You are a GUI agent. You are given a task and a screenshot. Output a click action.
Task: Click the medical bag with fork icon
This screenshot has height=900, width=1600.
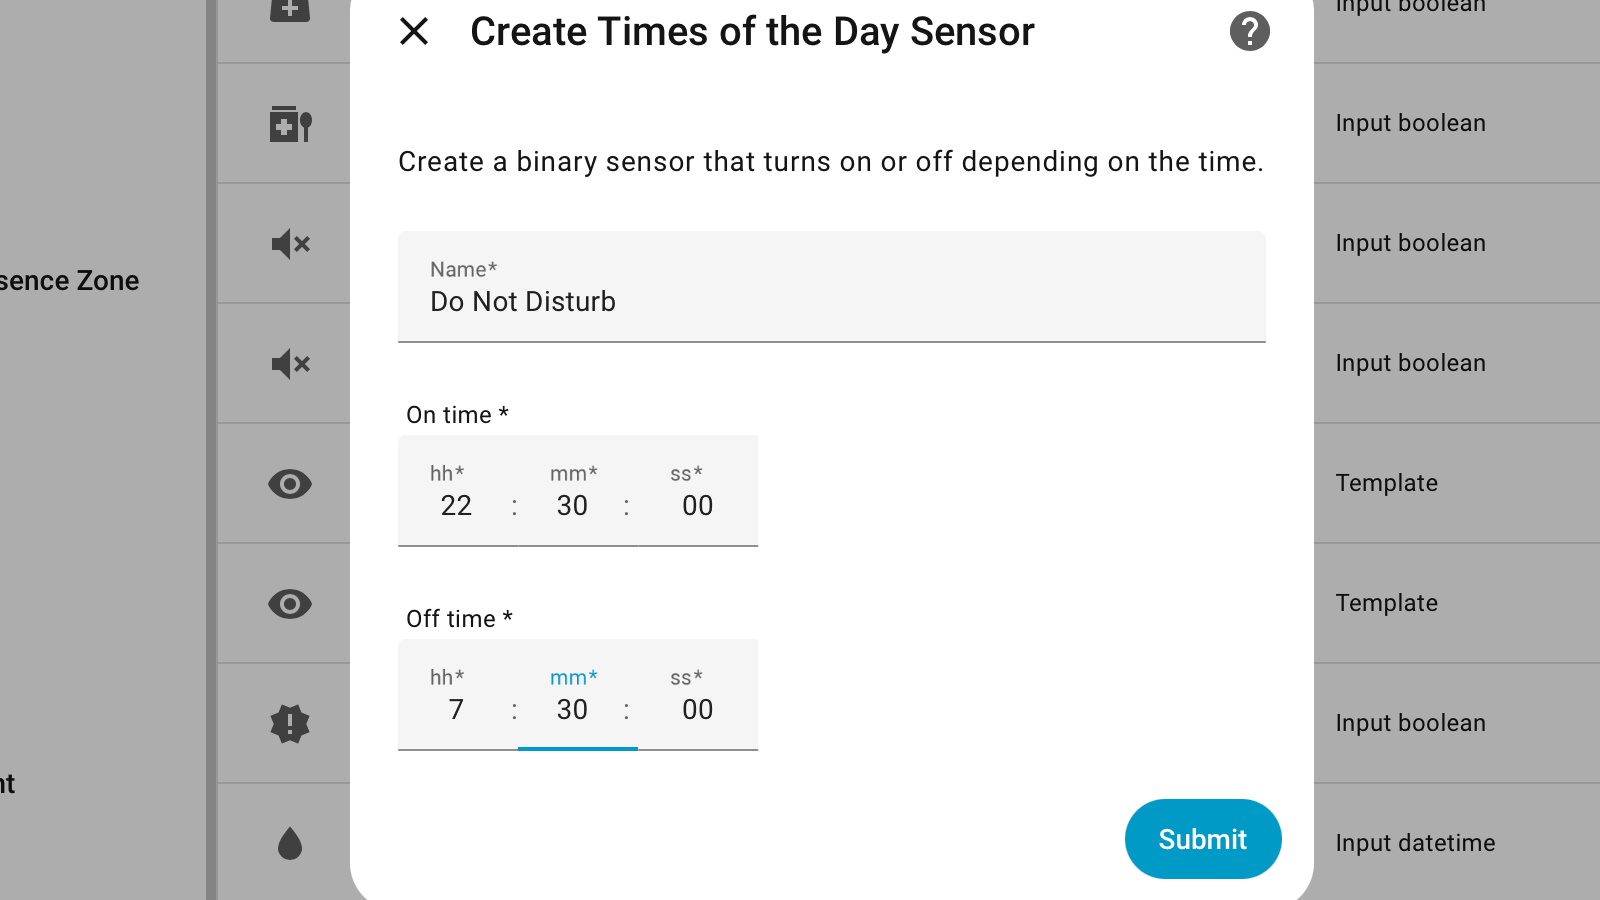click(290, 124)
